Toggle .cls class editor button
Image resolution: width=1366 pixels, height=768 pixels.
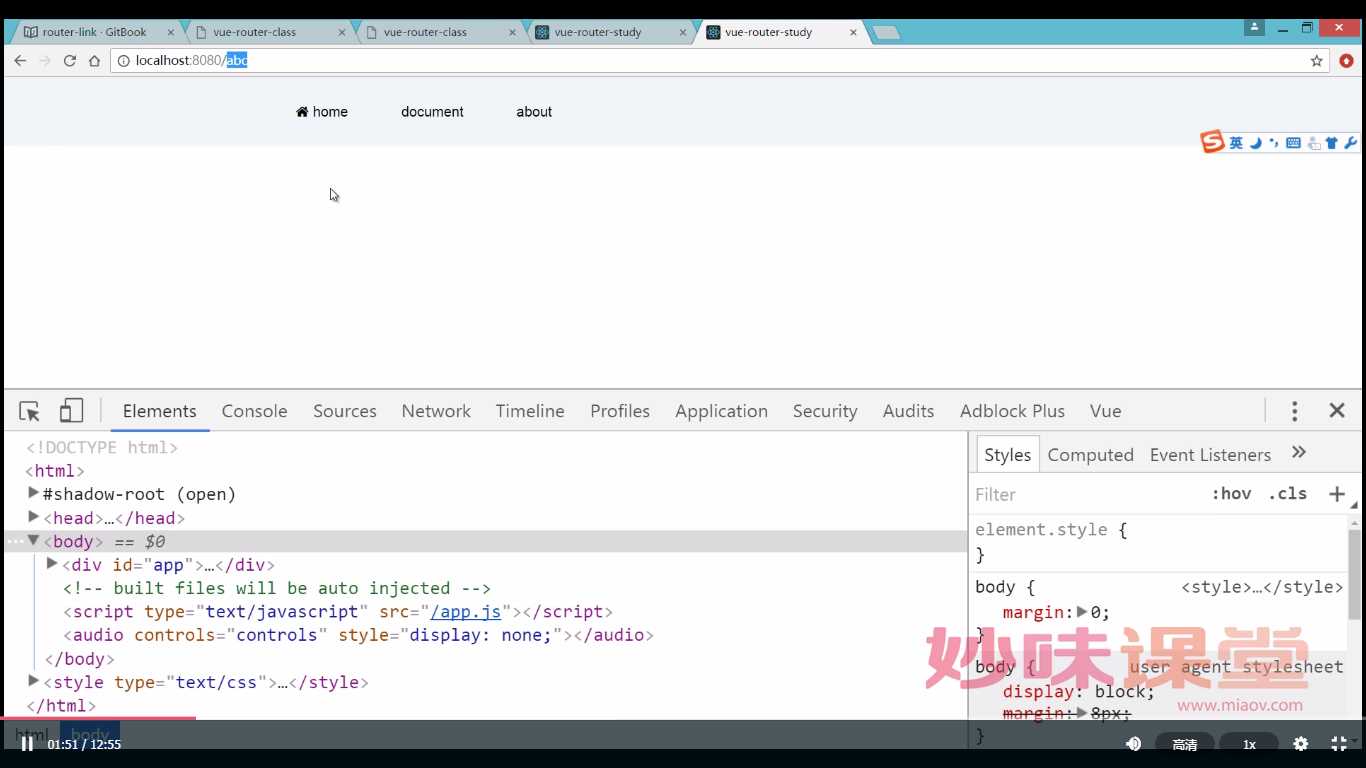[x=1288, y=494]
